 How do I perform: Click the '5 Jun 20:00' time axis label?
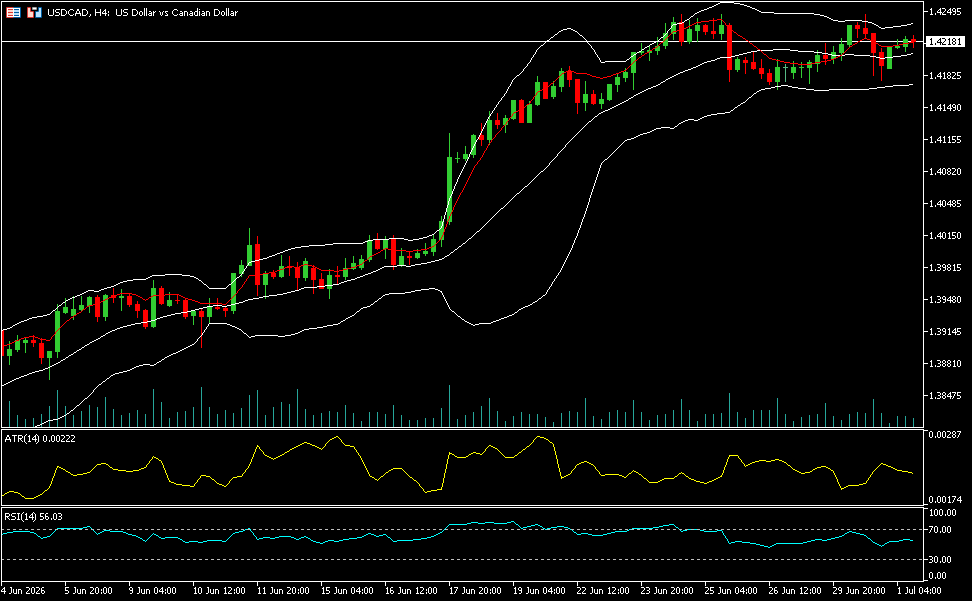(x=89, y=590)
